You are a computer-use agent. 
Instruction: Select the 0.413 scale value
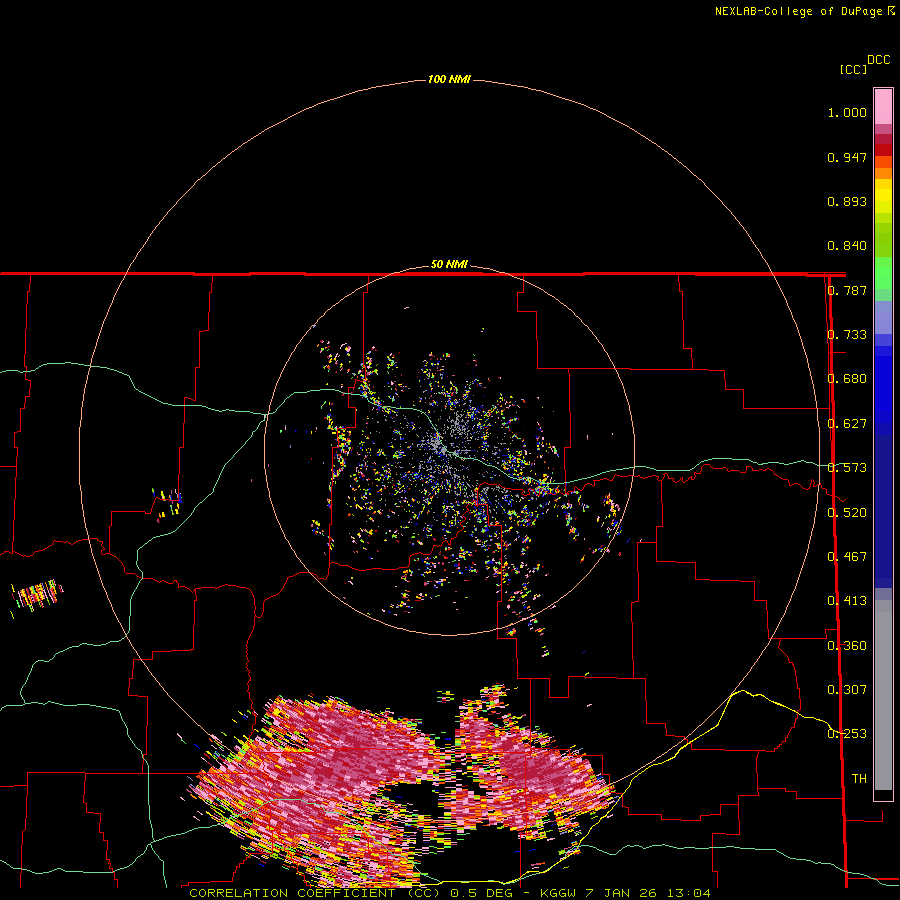click(847, 601)
